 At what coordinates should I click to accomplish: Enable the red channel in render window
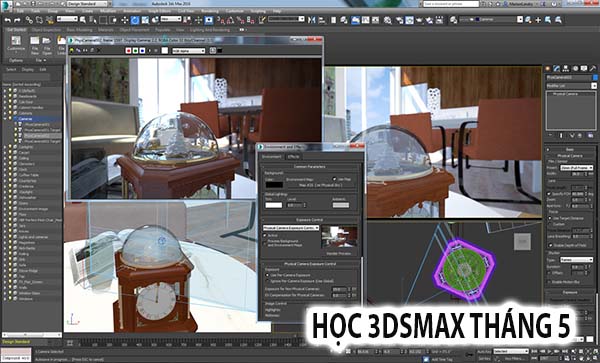click(129, 51)
